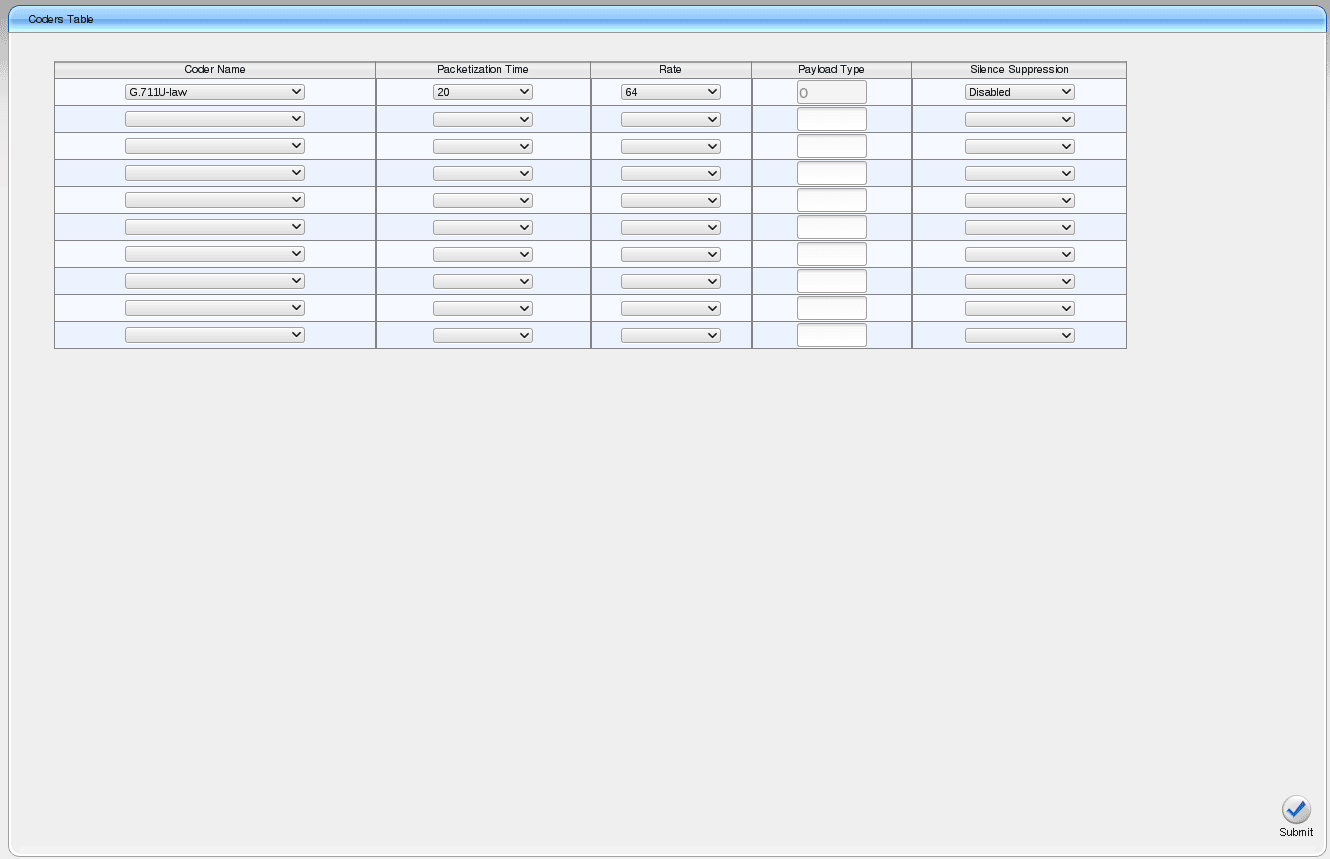Click the Payload Type field in row four
The height and width of the screenshot is (859, 1330).
(x=832, y=173)
